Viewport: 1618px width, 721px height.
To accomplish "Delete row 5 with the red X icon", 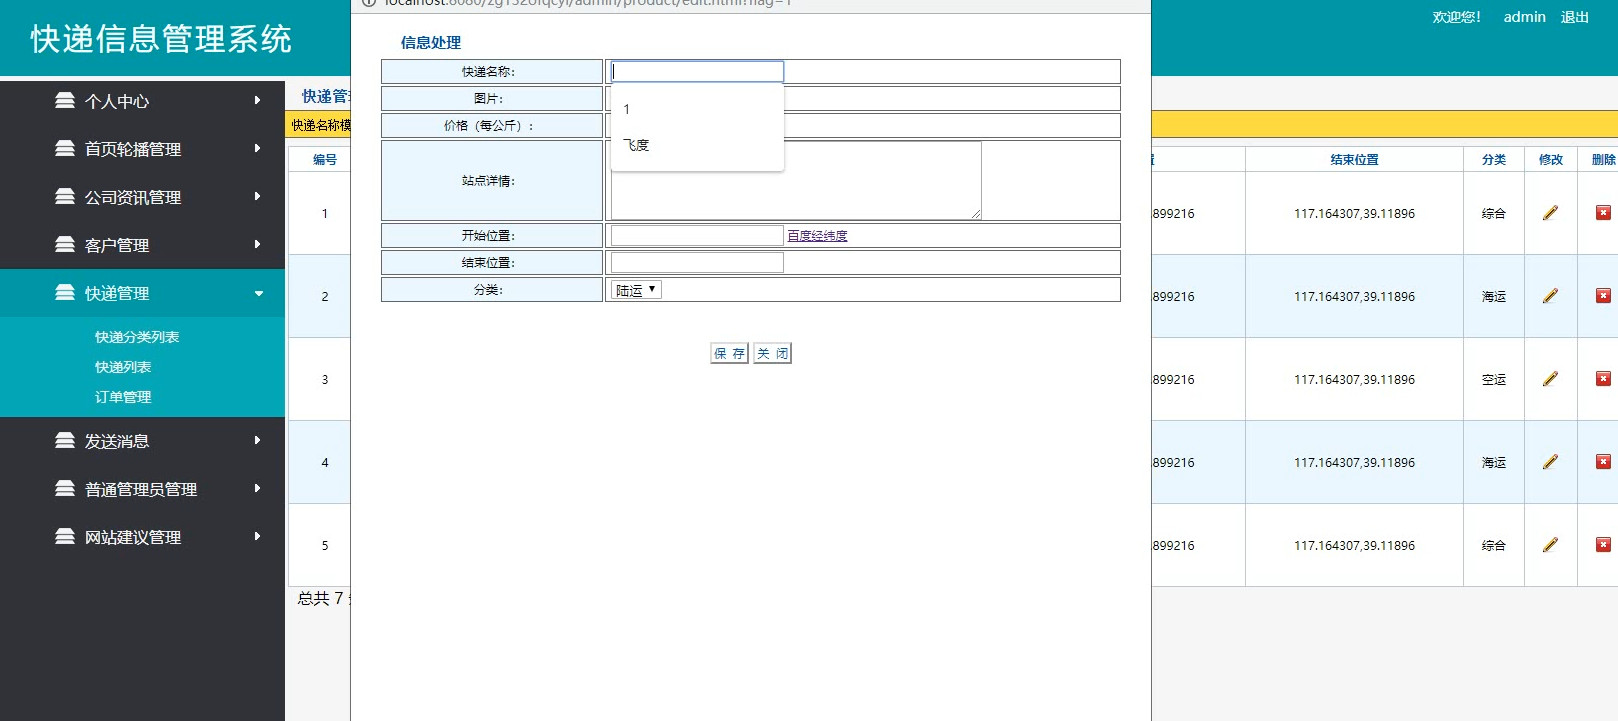I will tap(1603, 545).
